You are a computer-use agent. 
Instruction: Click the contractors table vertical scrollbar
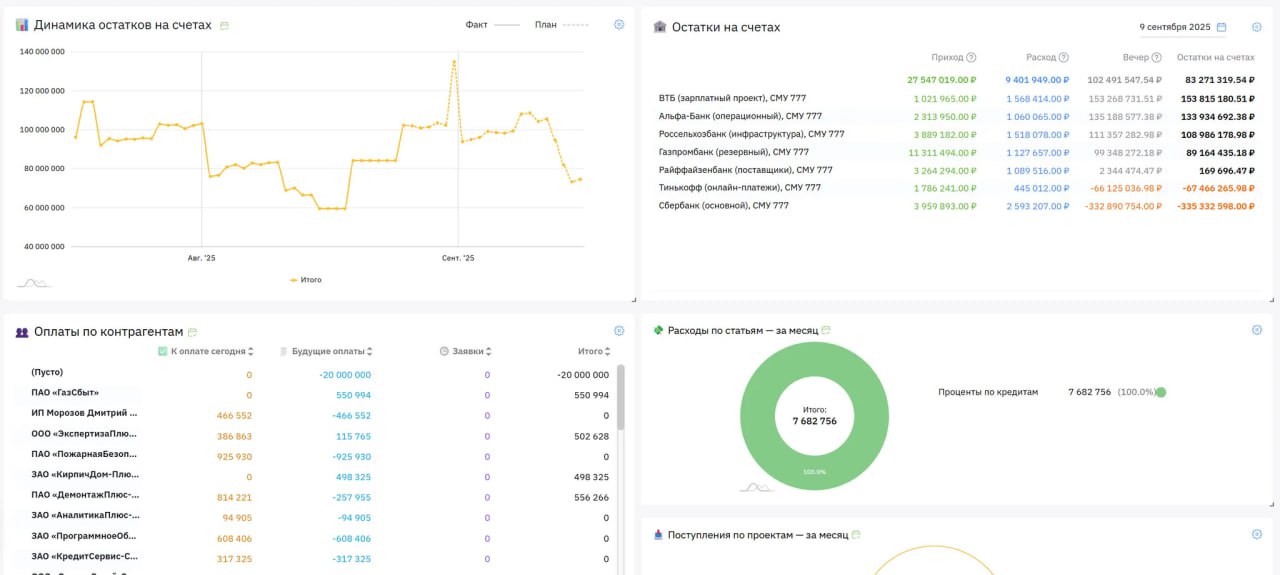click(621, 397)
